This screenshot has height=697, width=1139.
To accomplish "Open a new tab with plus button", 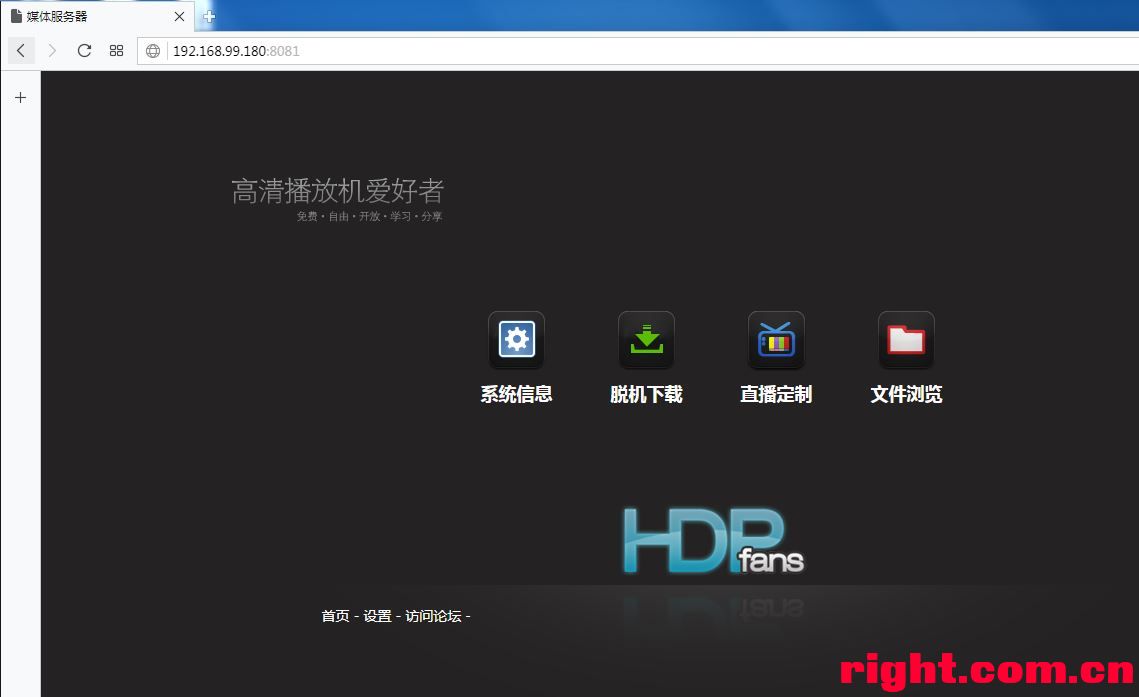I will 209,16.
